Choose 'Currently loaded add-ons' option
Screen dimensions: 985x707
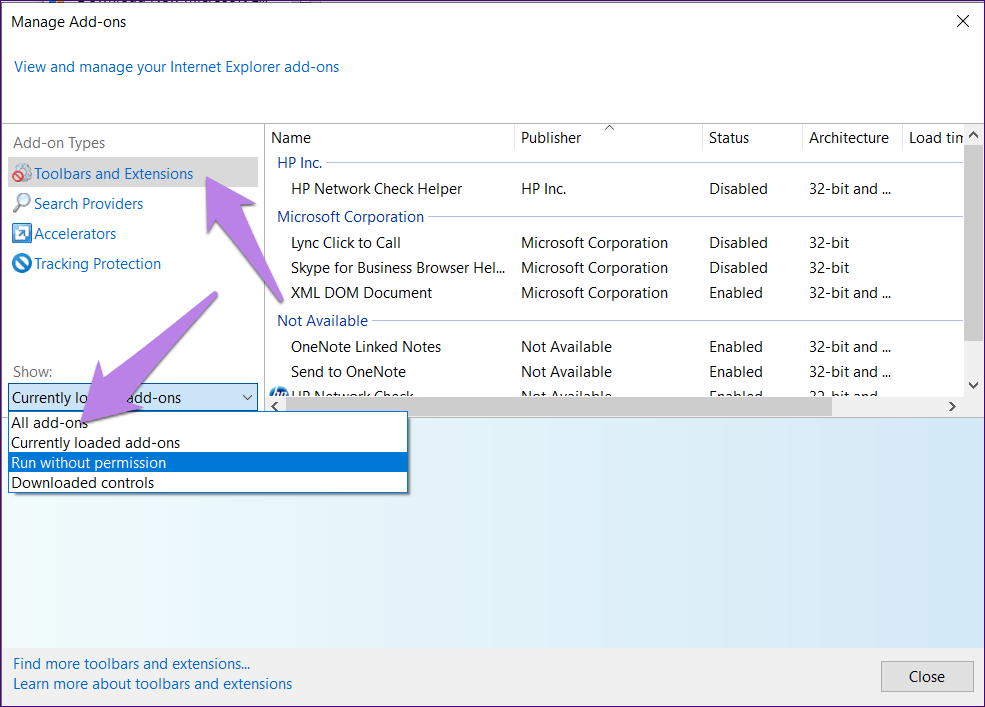coord(96,443)
